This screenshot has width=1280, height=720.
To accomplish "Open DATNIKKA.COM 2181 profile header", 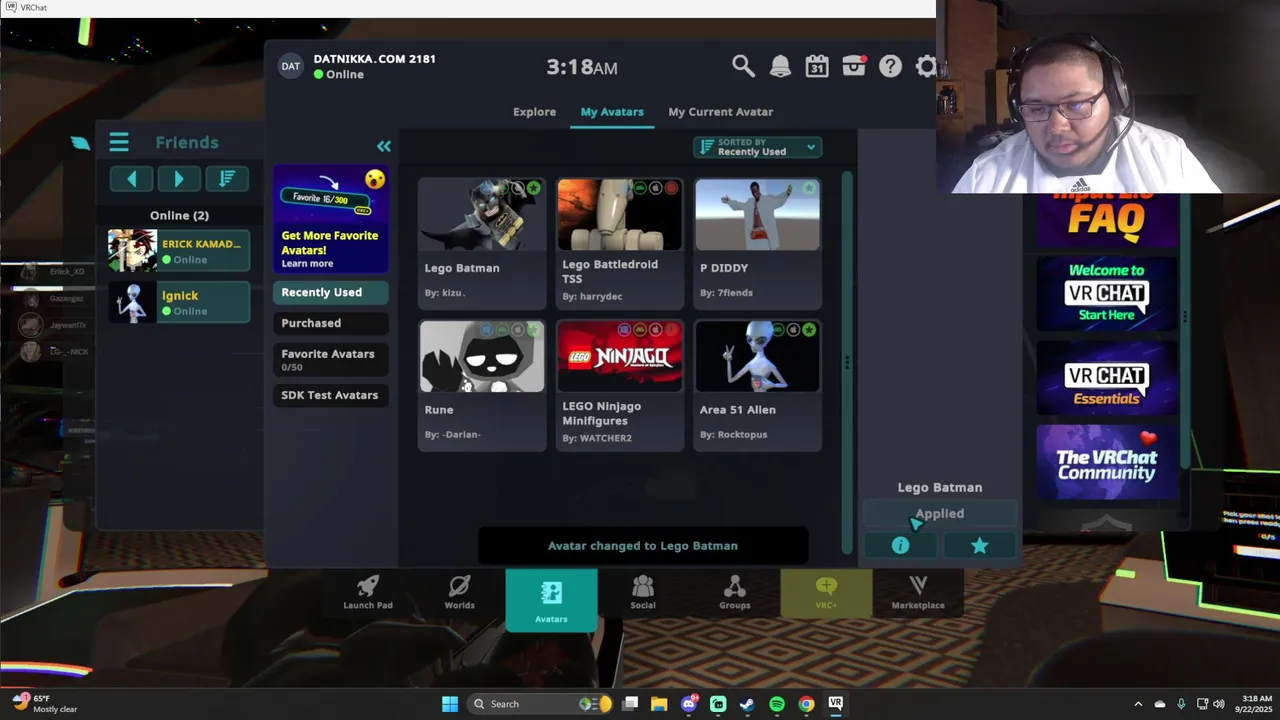I will coord(357,66).
